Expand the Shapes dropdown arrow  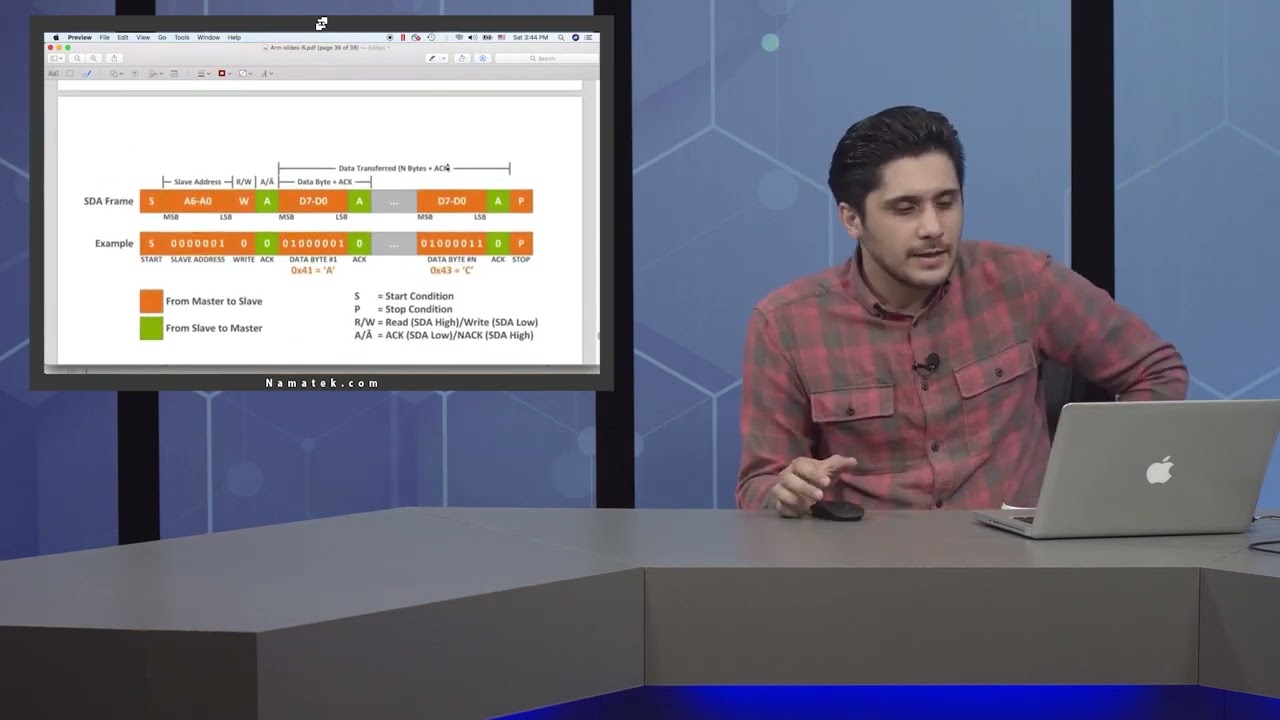121,74
